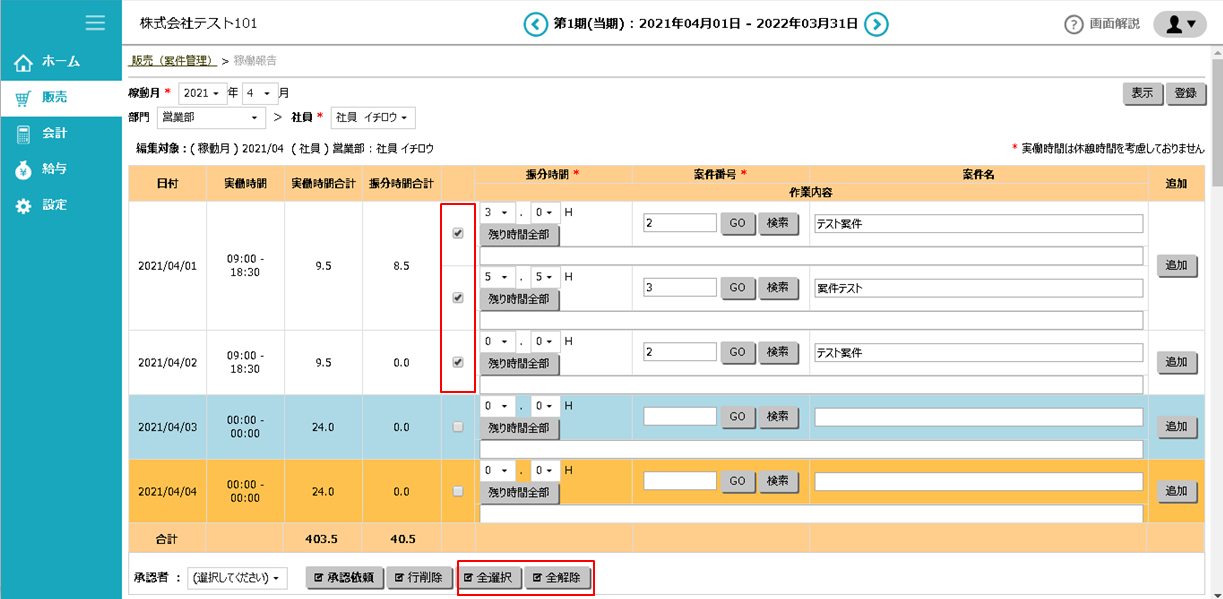Follow the 販売（案件管理） breadcrumb link
This screenshot has height=599, width=1223.
click(174, 61)
